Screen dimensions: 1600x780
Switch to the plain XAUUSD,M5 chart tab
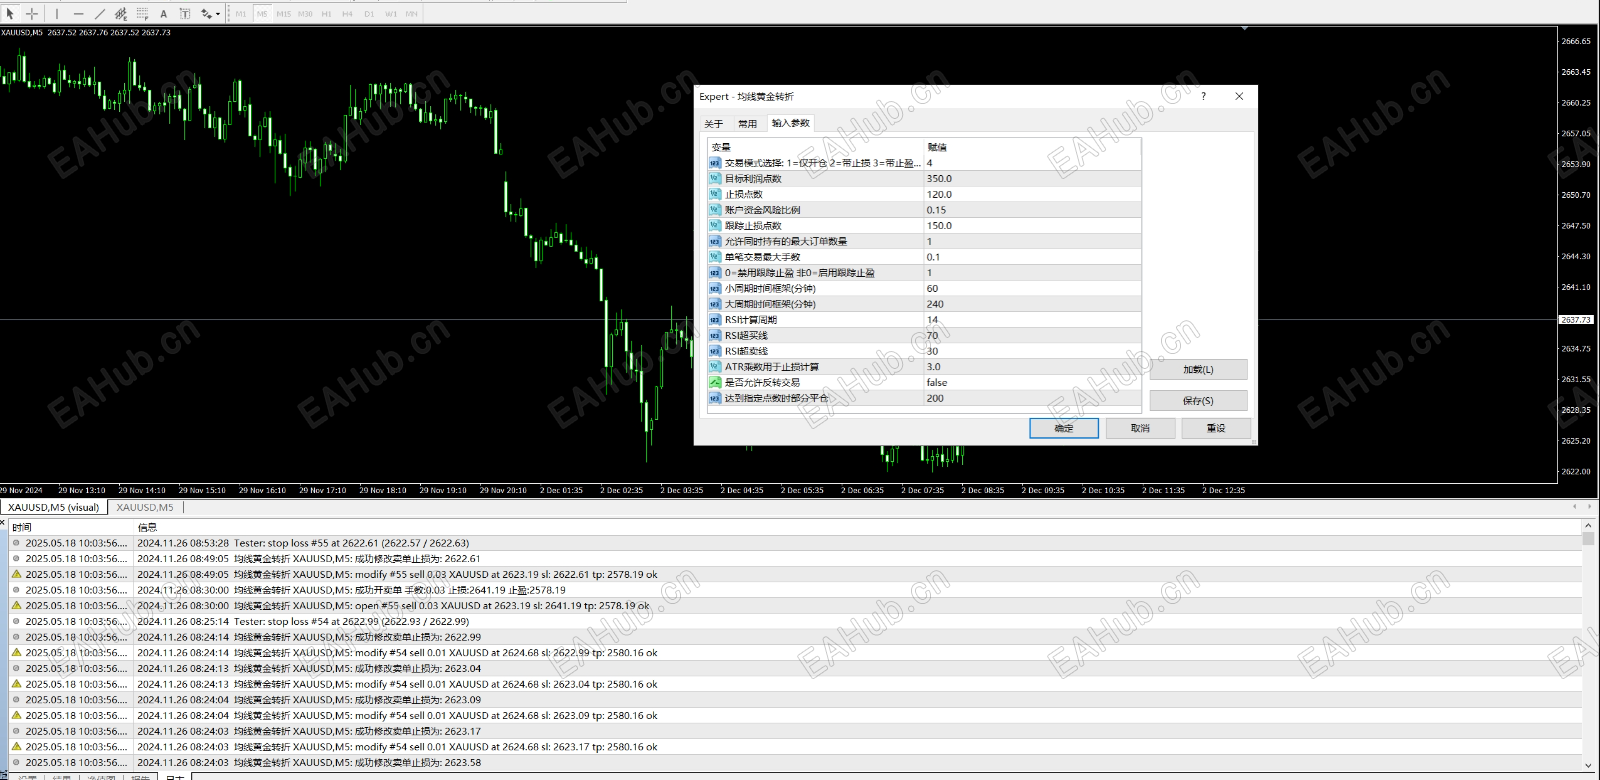[145, 507]
